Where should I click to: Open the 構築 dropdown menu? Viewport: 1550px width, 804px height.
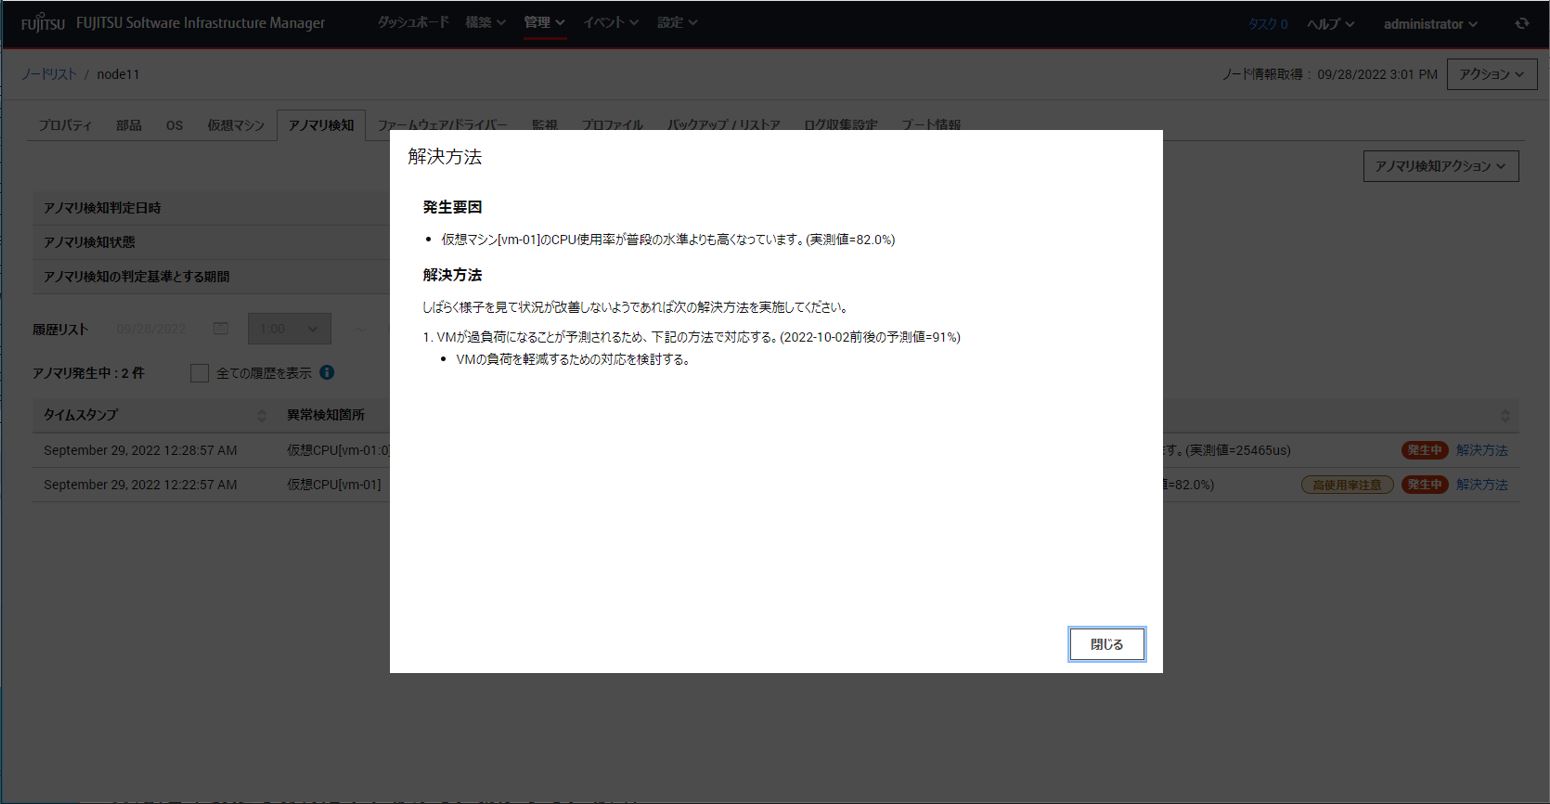click(485, 22)
